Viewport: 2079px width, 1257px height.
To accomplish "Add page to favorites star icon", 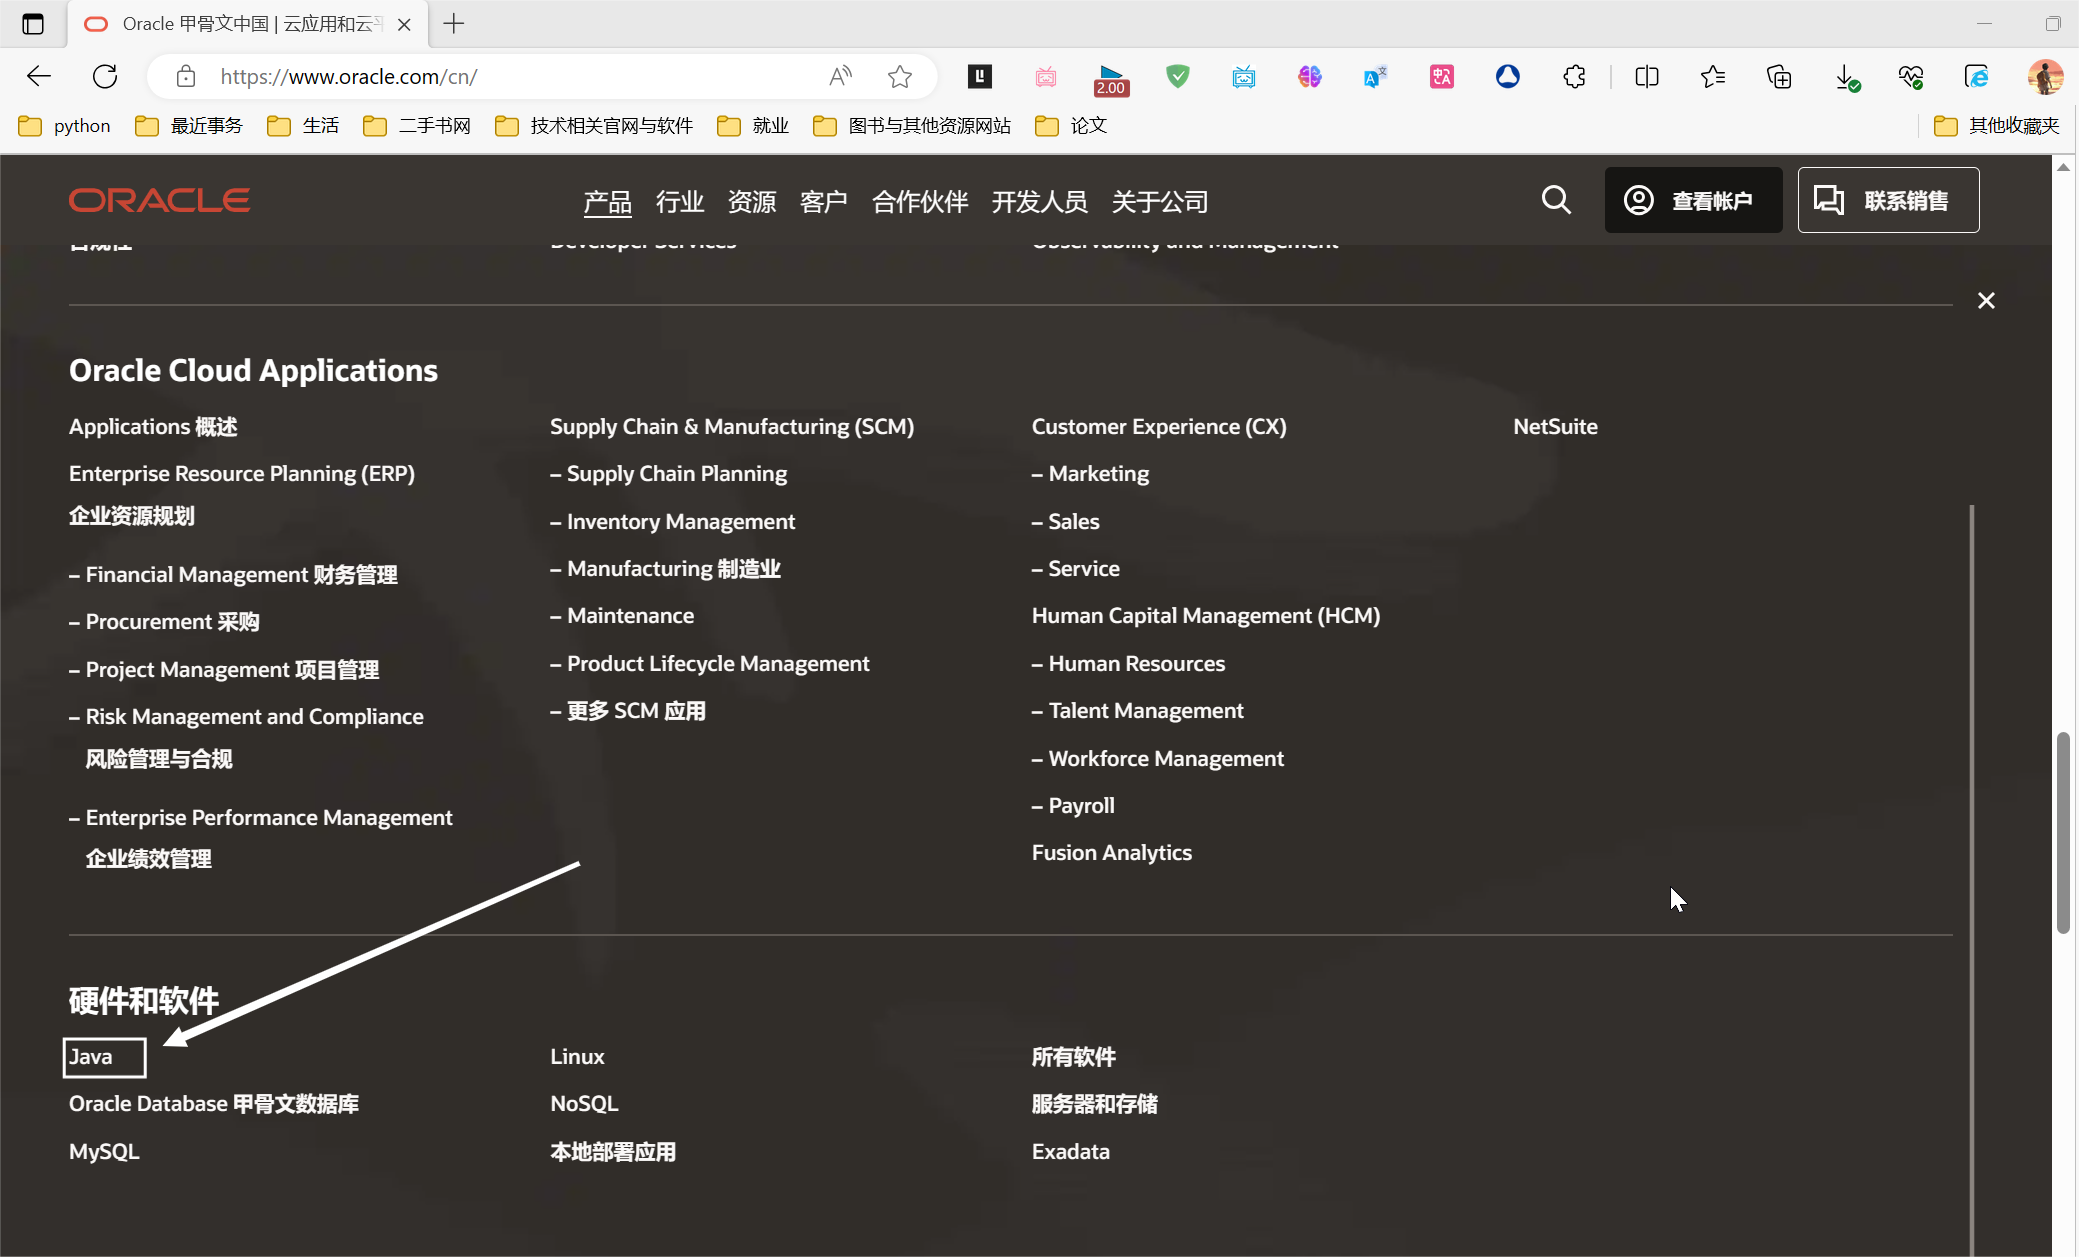I will (x=900, y=76).
